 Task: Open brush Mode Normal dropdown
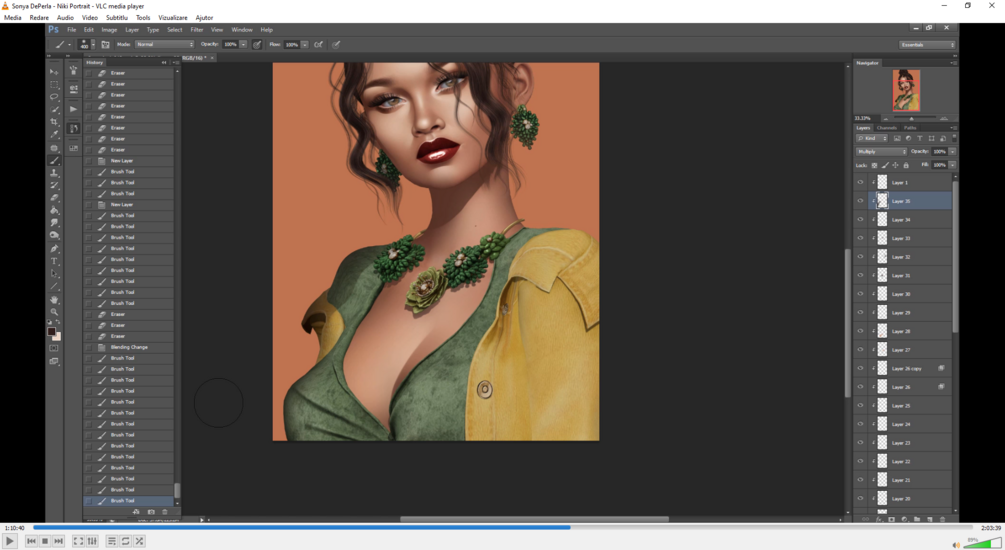click(x=164, y=44)
